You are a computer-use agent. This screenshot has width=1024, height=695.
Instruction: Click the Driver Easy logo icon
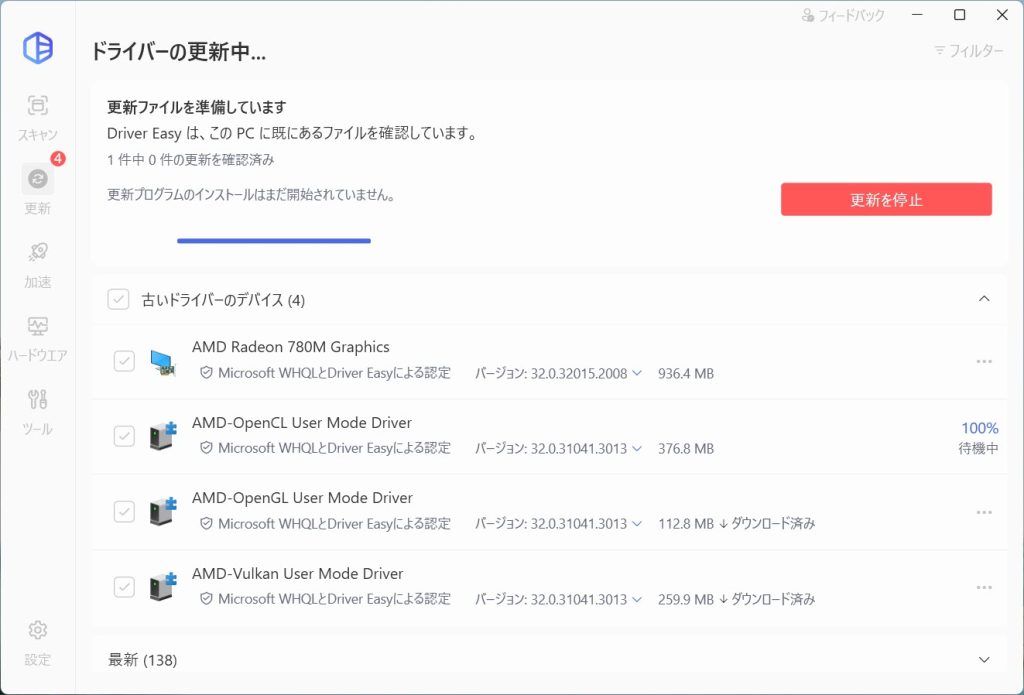[38, 48]
